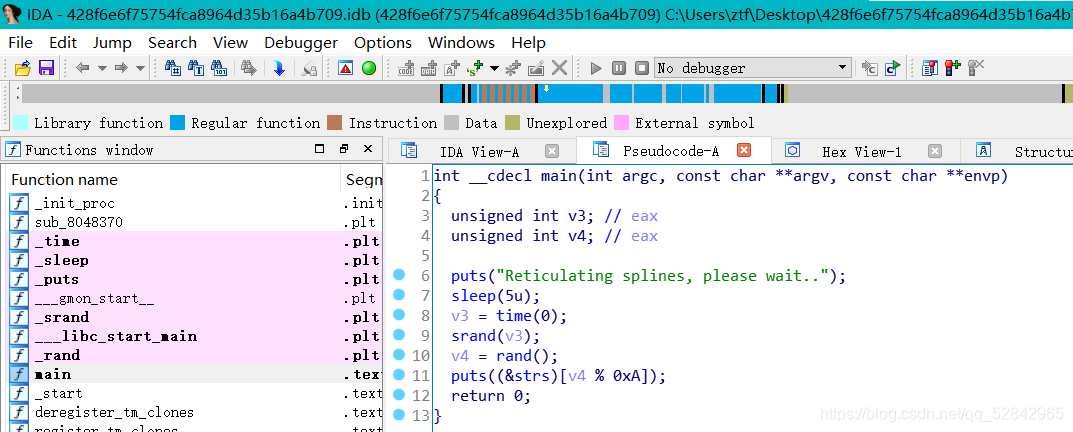Stop the debugger process
This screenshot has width=1073, height=432.
[641, 68]
